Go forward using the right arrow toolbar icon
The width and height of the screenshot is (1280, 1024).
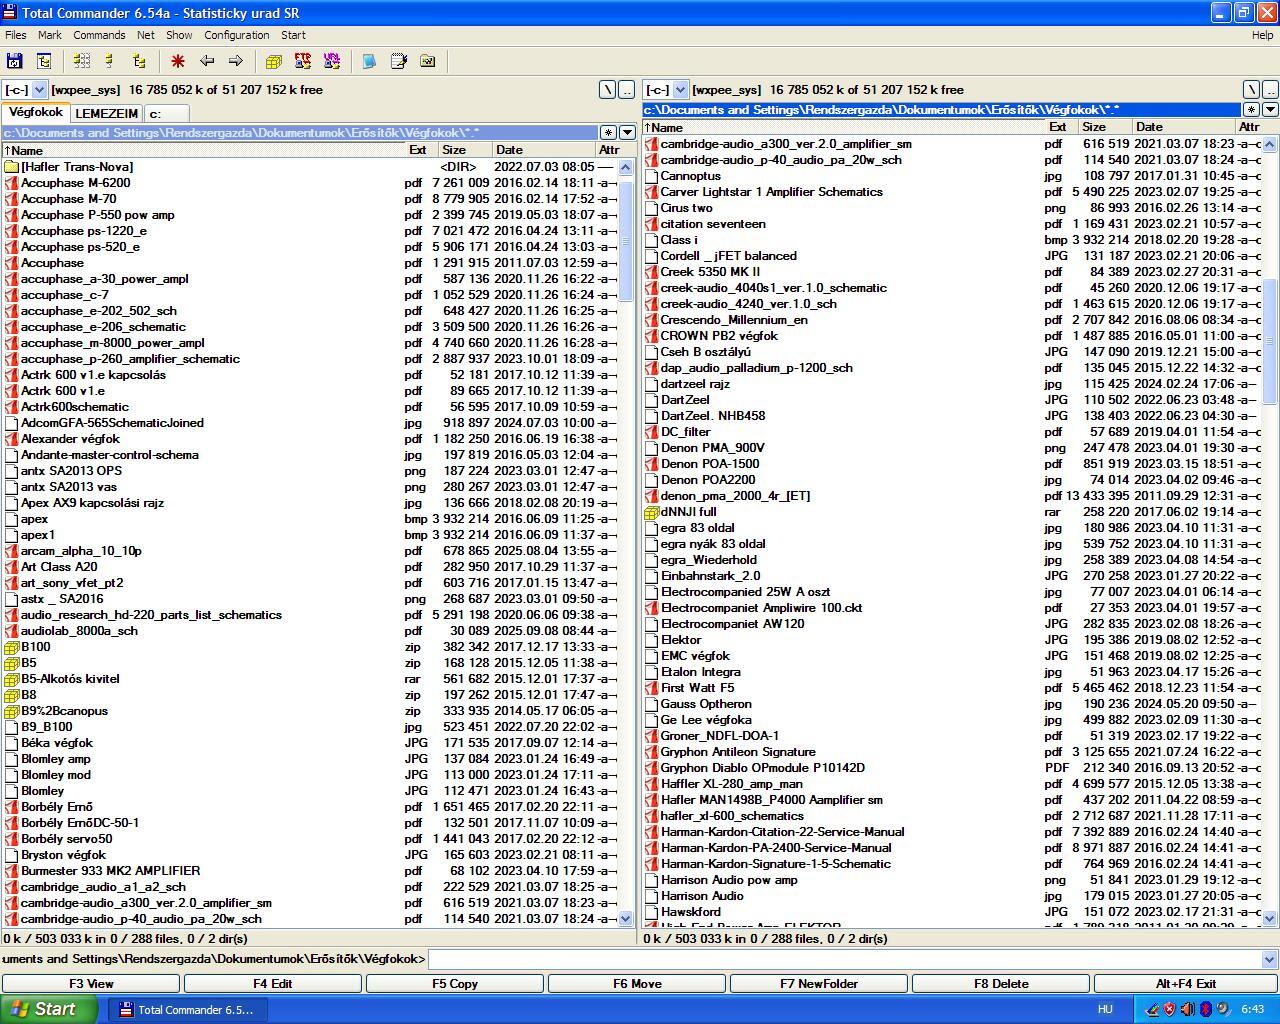[236, 61]
